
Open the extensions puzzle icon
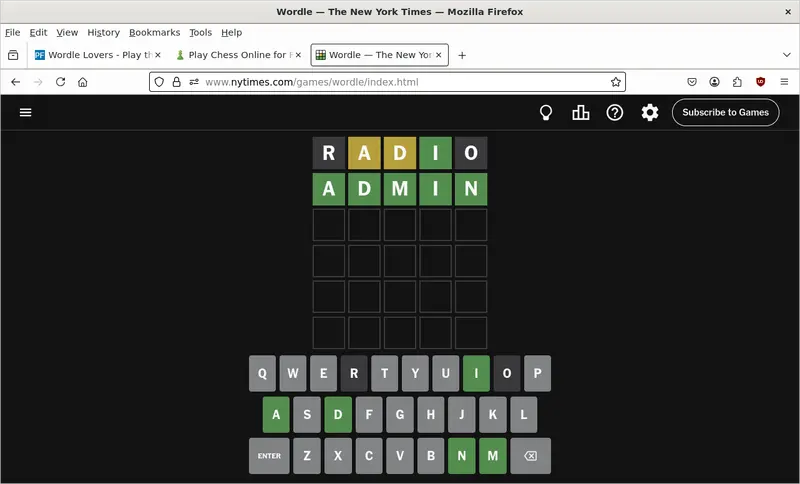737,82
